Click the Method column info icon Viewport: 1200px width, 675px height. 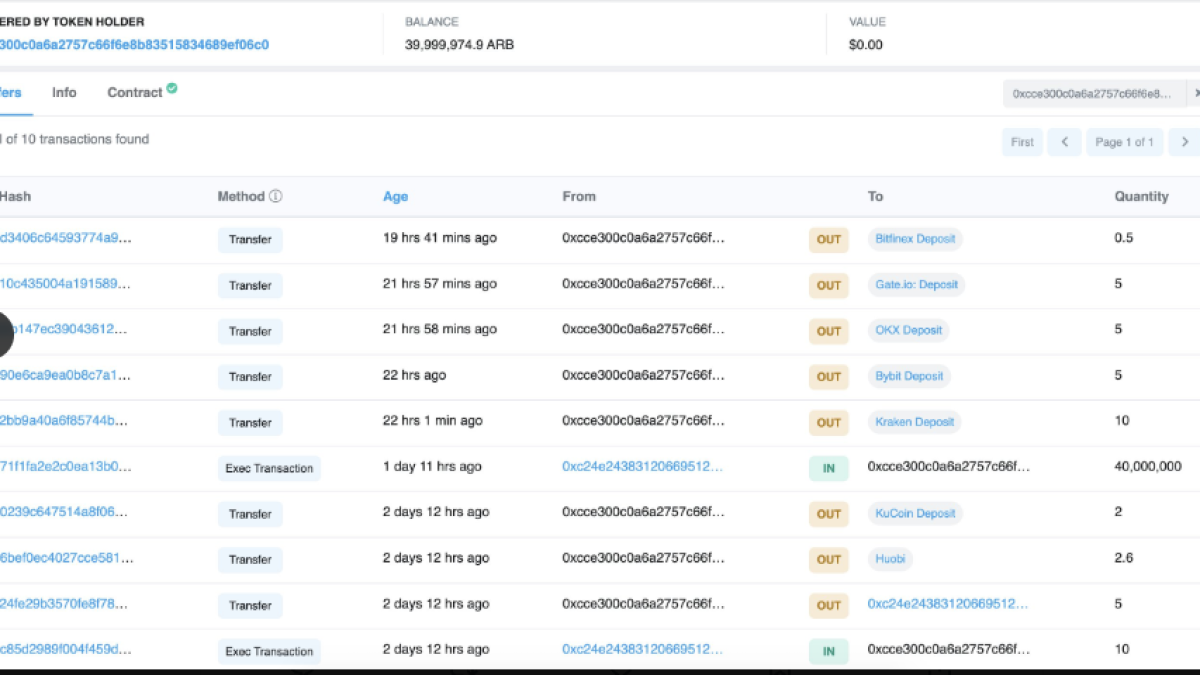[276, 197]
